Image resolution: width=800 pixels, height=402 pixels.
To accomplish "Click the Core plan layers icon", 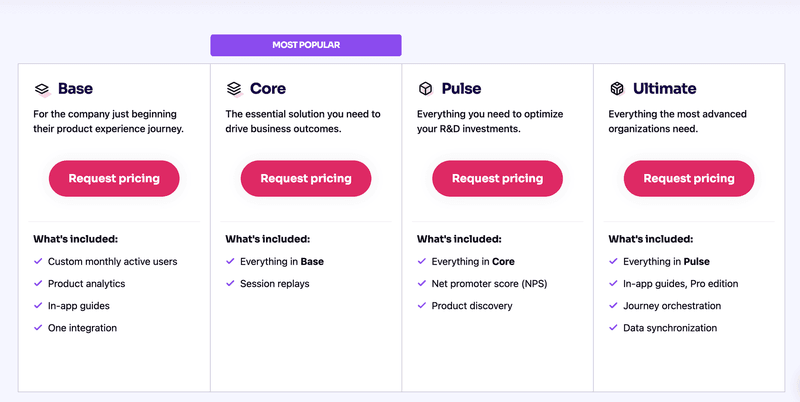I will coord(234,89).
